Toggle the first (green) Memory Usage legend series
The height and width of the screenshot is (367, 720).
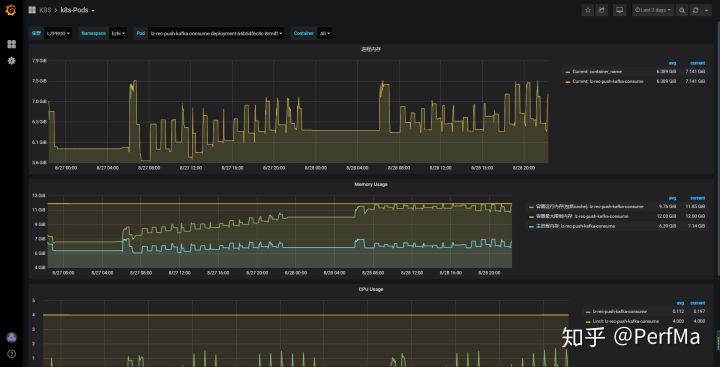tap(590, 207)
